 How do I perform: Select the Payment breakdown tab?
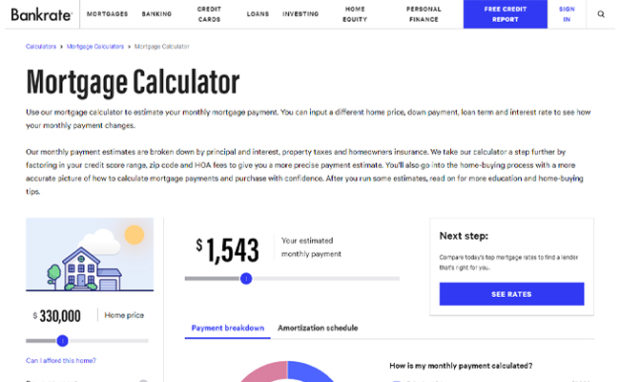(x=228, y=328)
